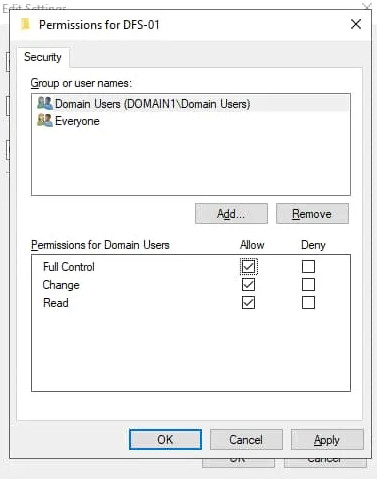Screen dimensions: 377x479
Task: Check the Change Deny checkbox
Action: pyautogui.click(x=308, y=285)
